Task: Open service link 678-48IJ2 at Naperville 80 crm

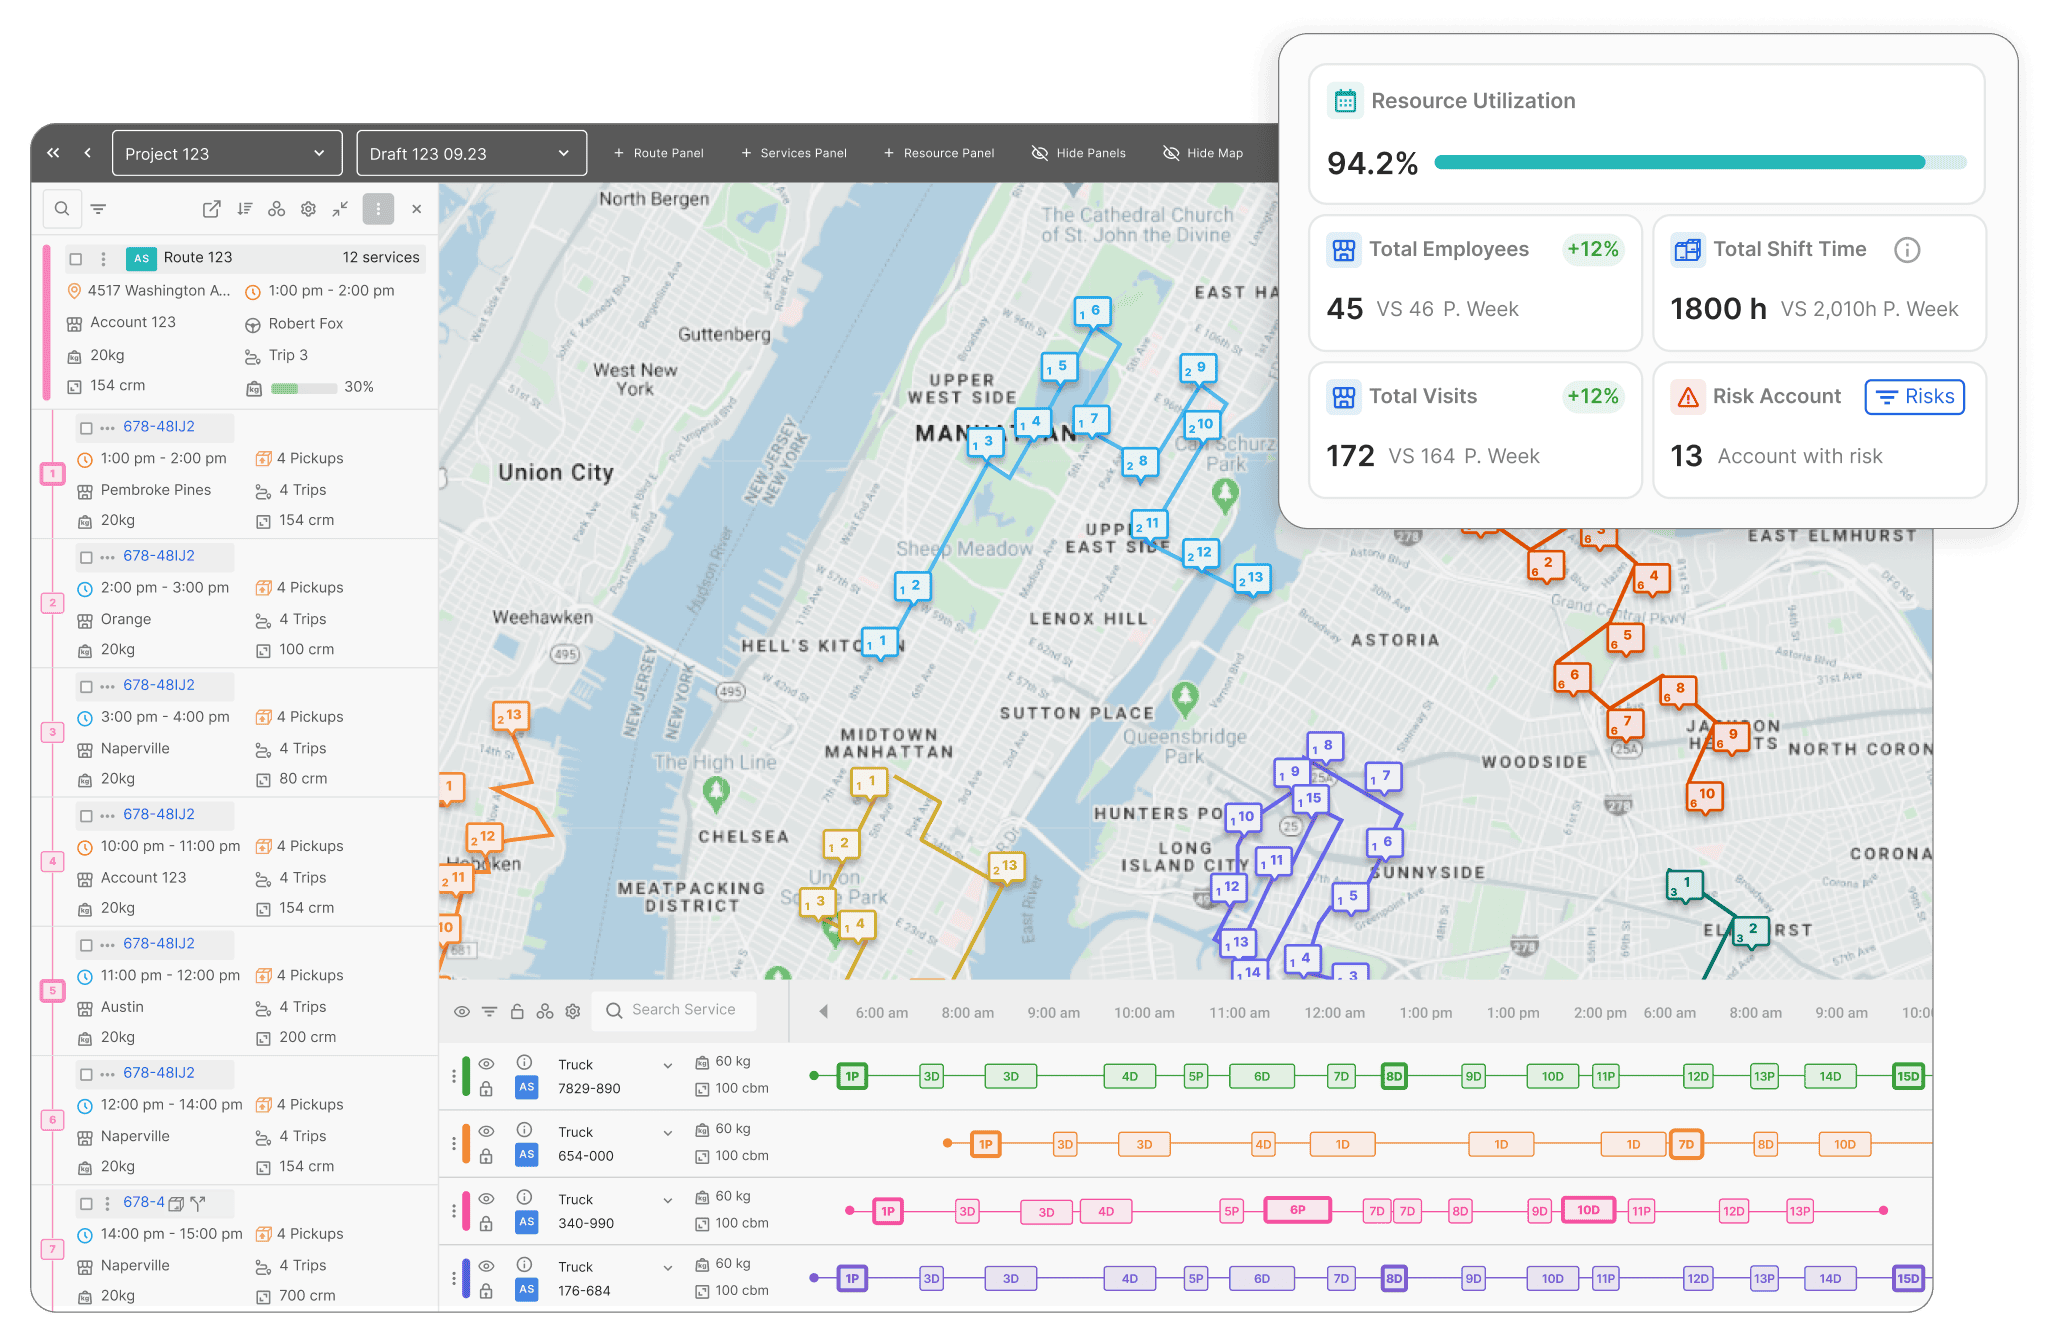Action: pyautogui.click(x=159, y=685)
